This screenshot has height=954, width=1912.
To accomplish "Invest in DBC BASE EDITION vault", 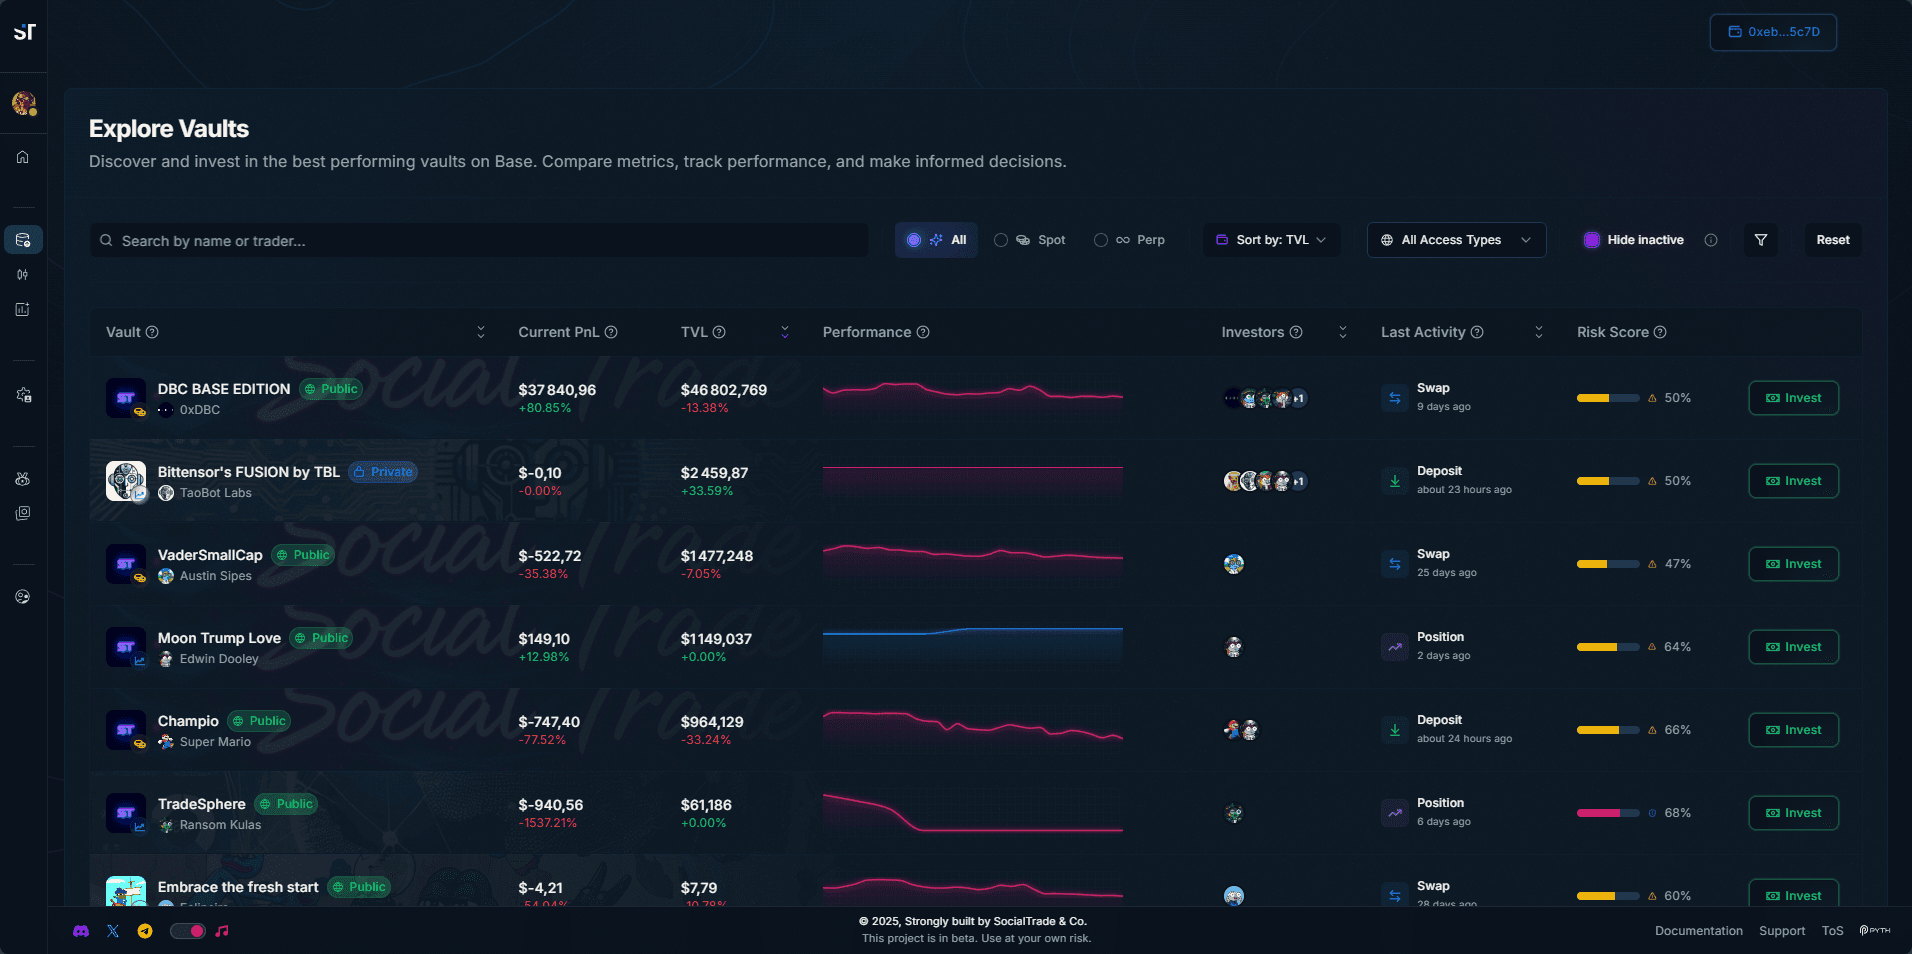I will pyautogui.click(x=1793, y=398).
